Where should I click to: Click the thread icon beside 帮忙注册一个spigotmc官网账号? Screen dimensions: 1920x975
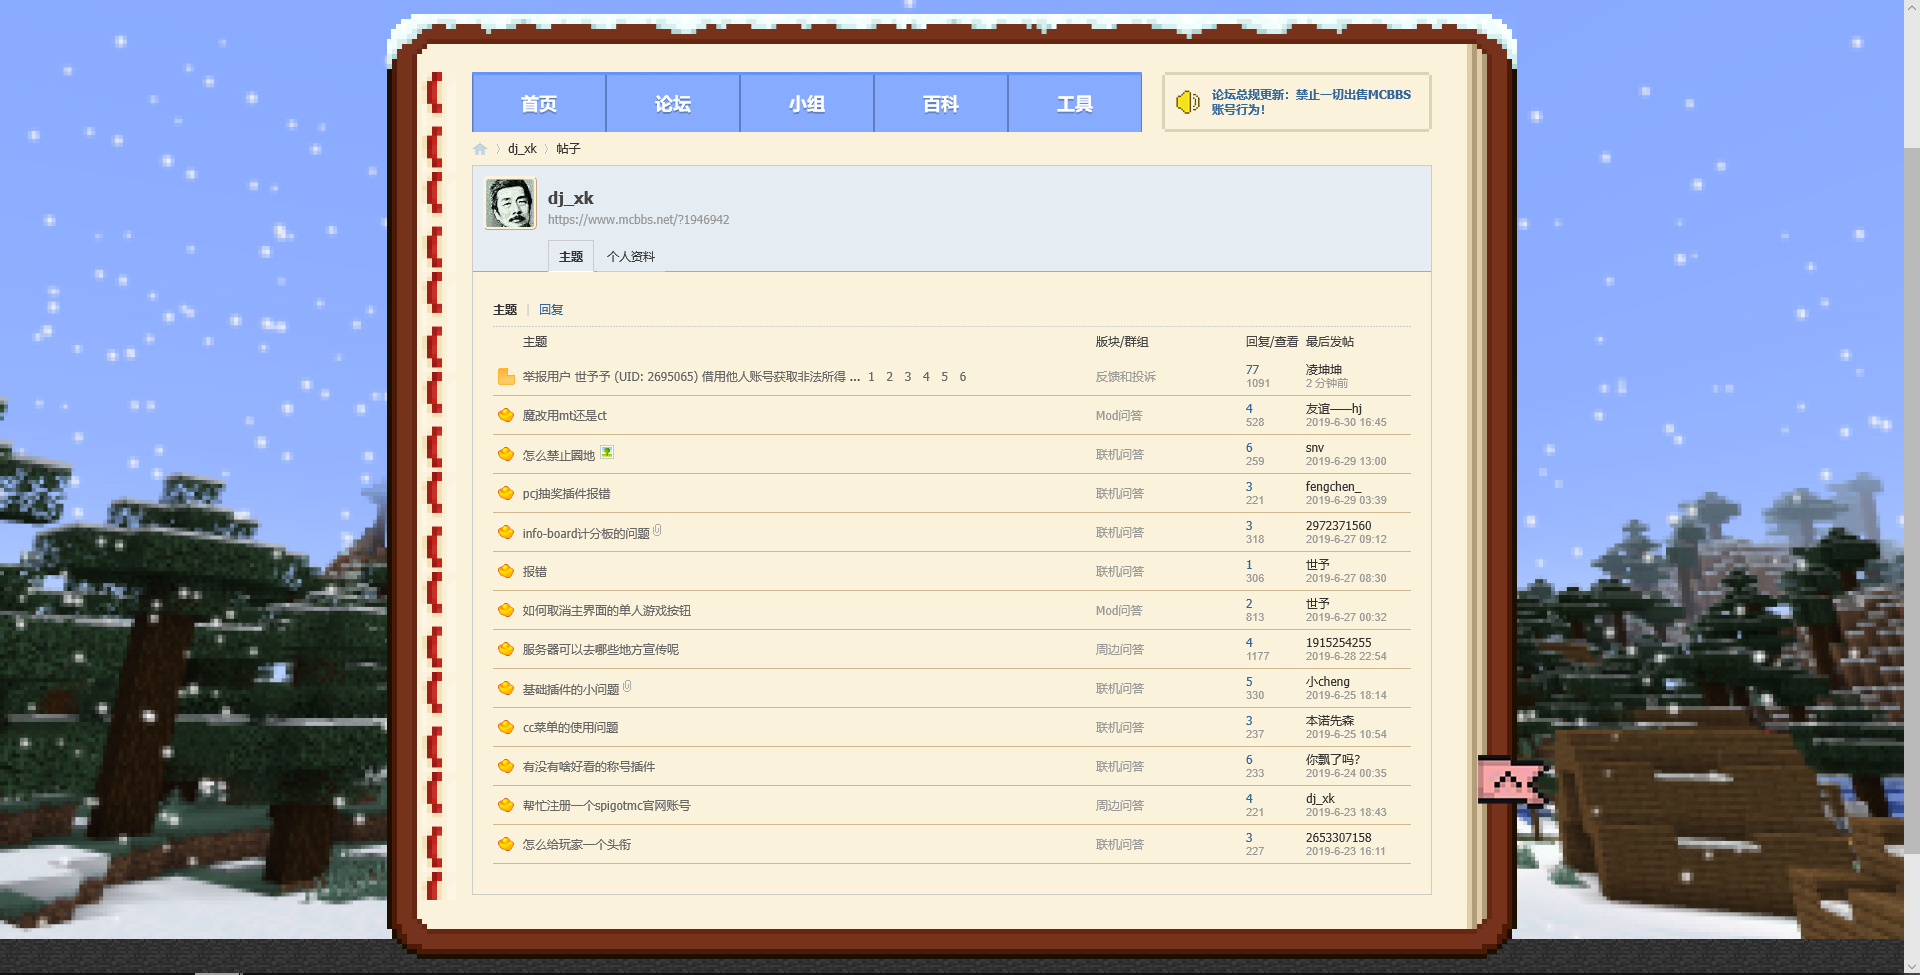click(506, 805)
